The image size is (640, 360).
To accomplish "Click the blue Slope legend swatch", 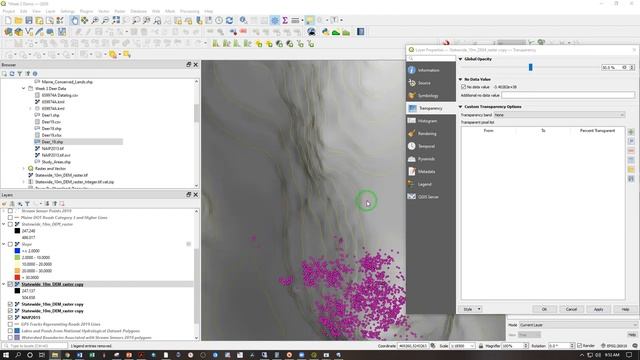I will point(17,251).
